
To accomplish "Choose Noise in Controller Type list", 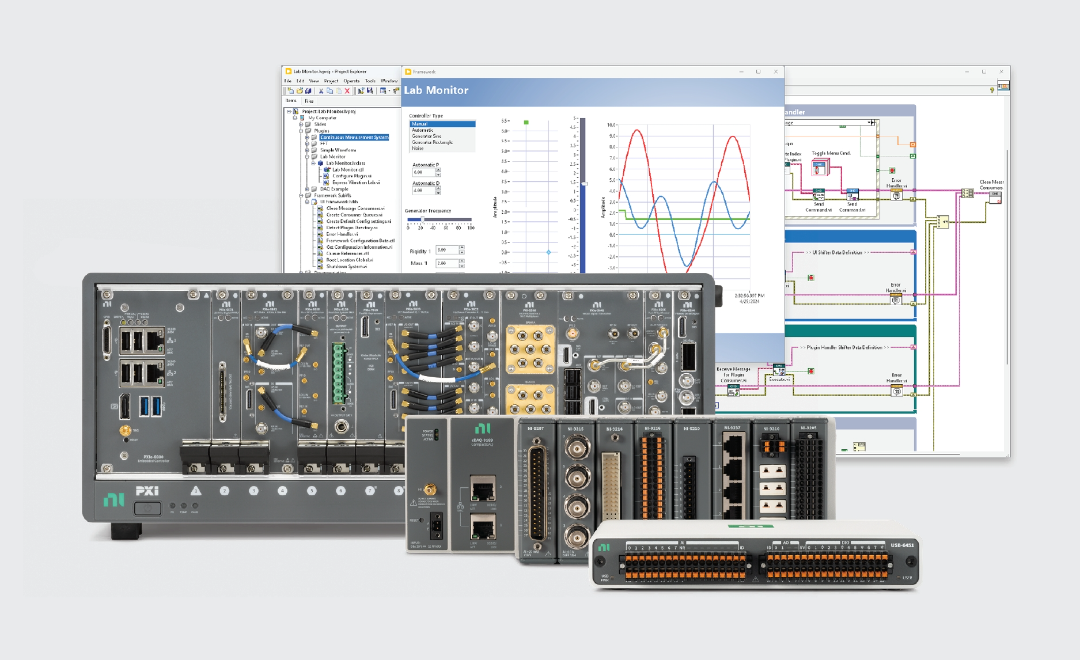I will 443,148.
